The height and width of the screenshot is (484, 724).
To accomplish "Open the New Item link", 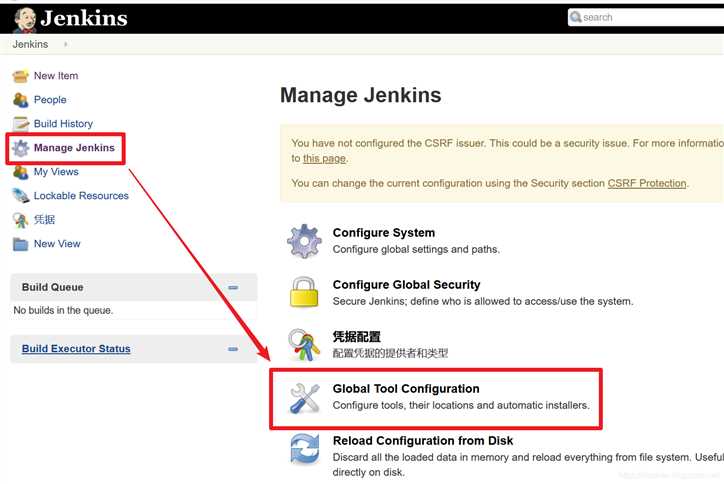I will 56,76.
